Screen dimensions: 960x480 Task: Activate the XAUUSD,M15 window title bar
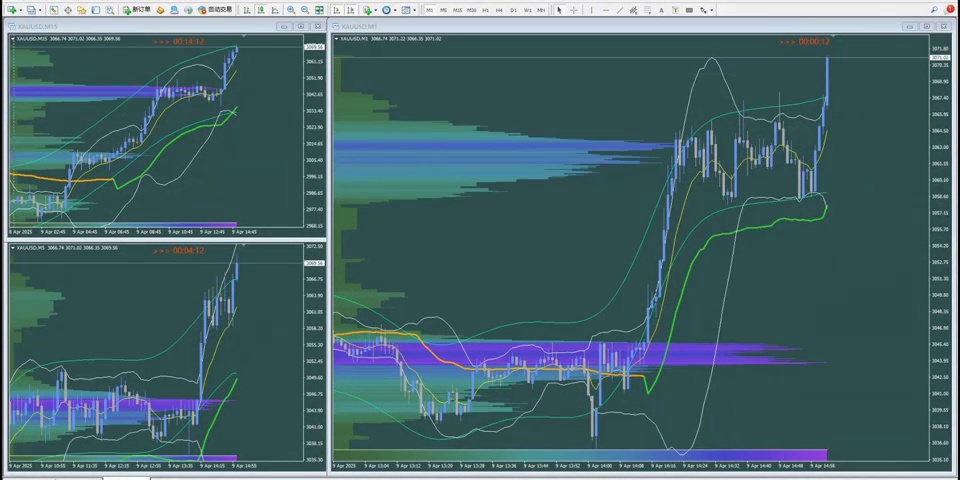pyautogui.click(x=165, y=26)
